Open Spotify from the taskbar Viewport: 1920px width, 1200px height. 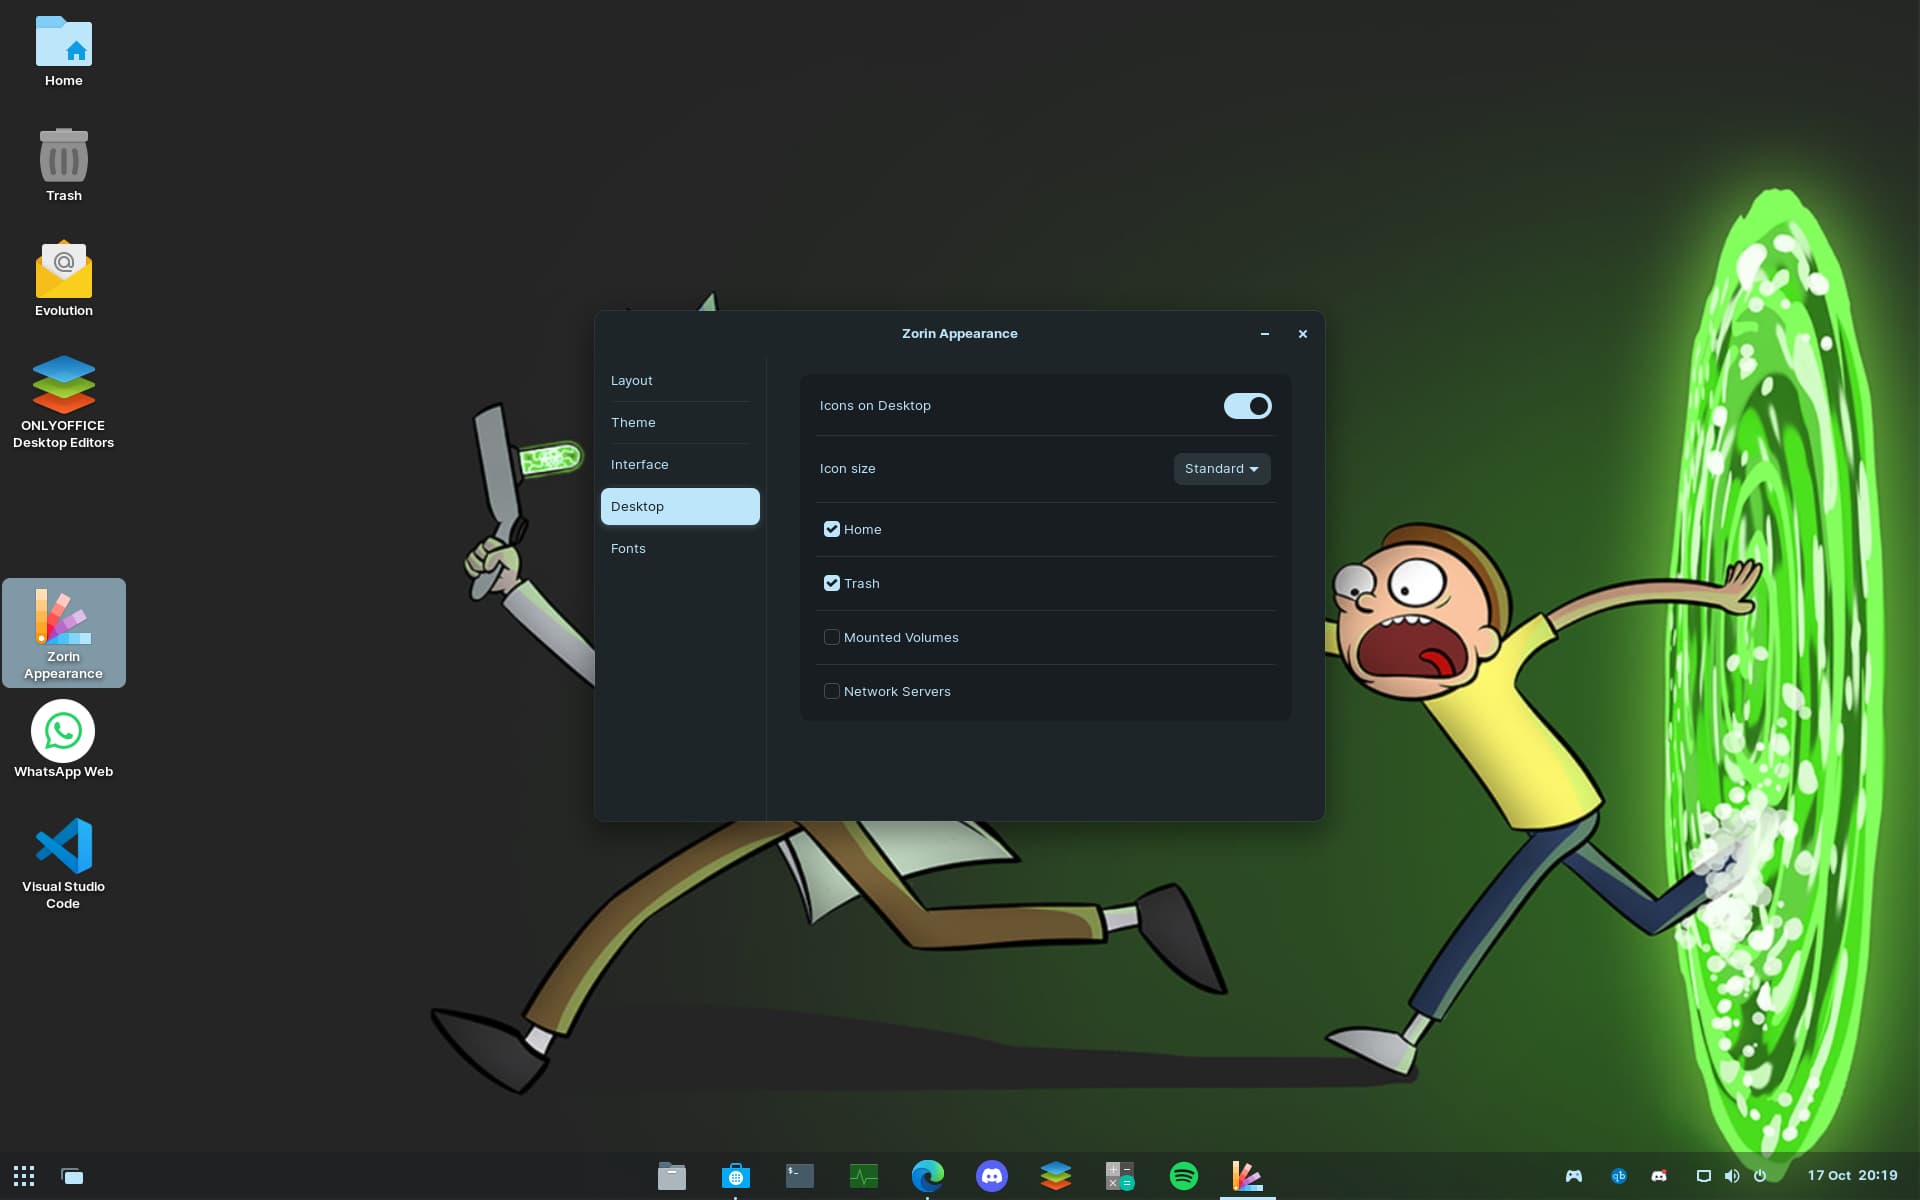pyautogui.click(x=1184, y=1176)
